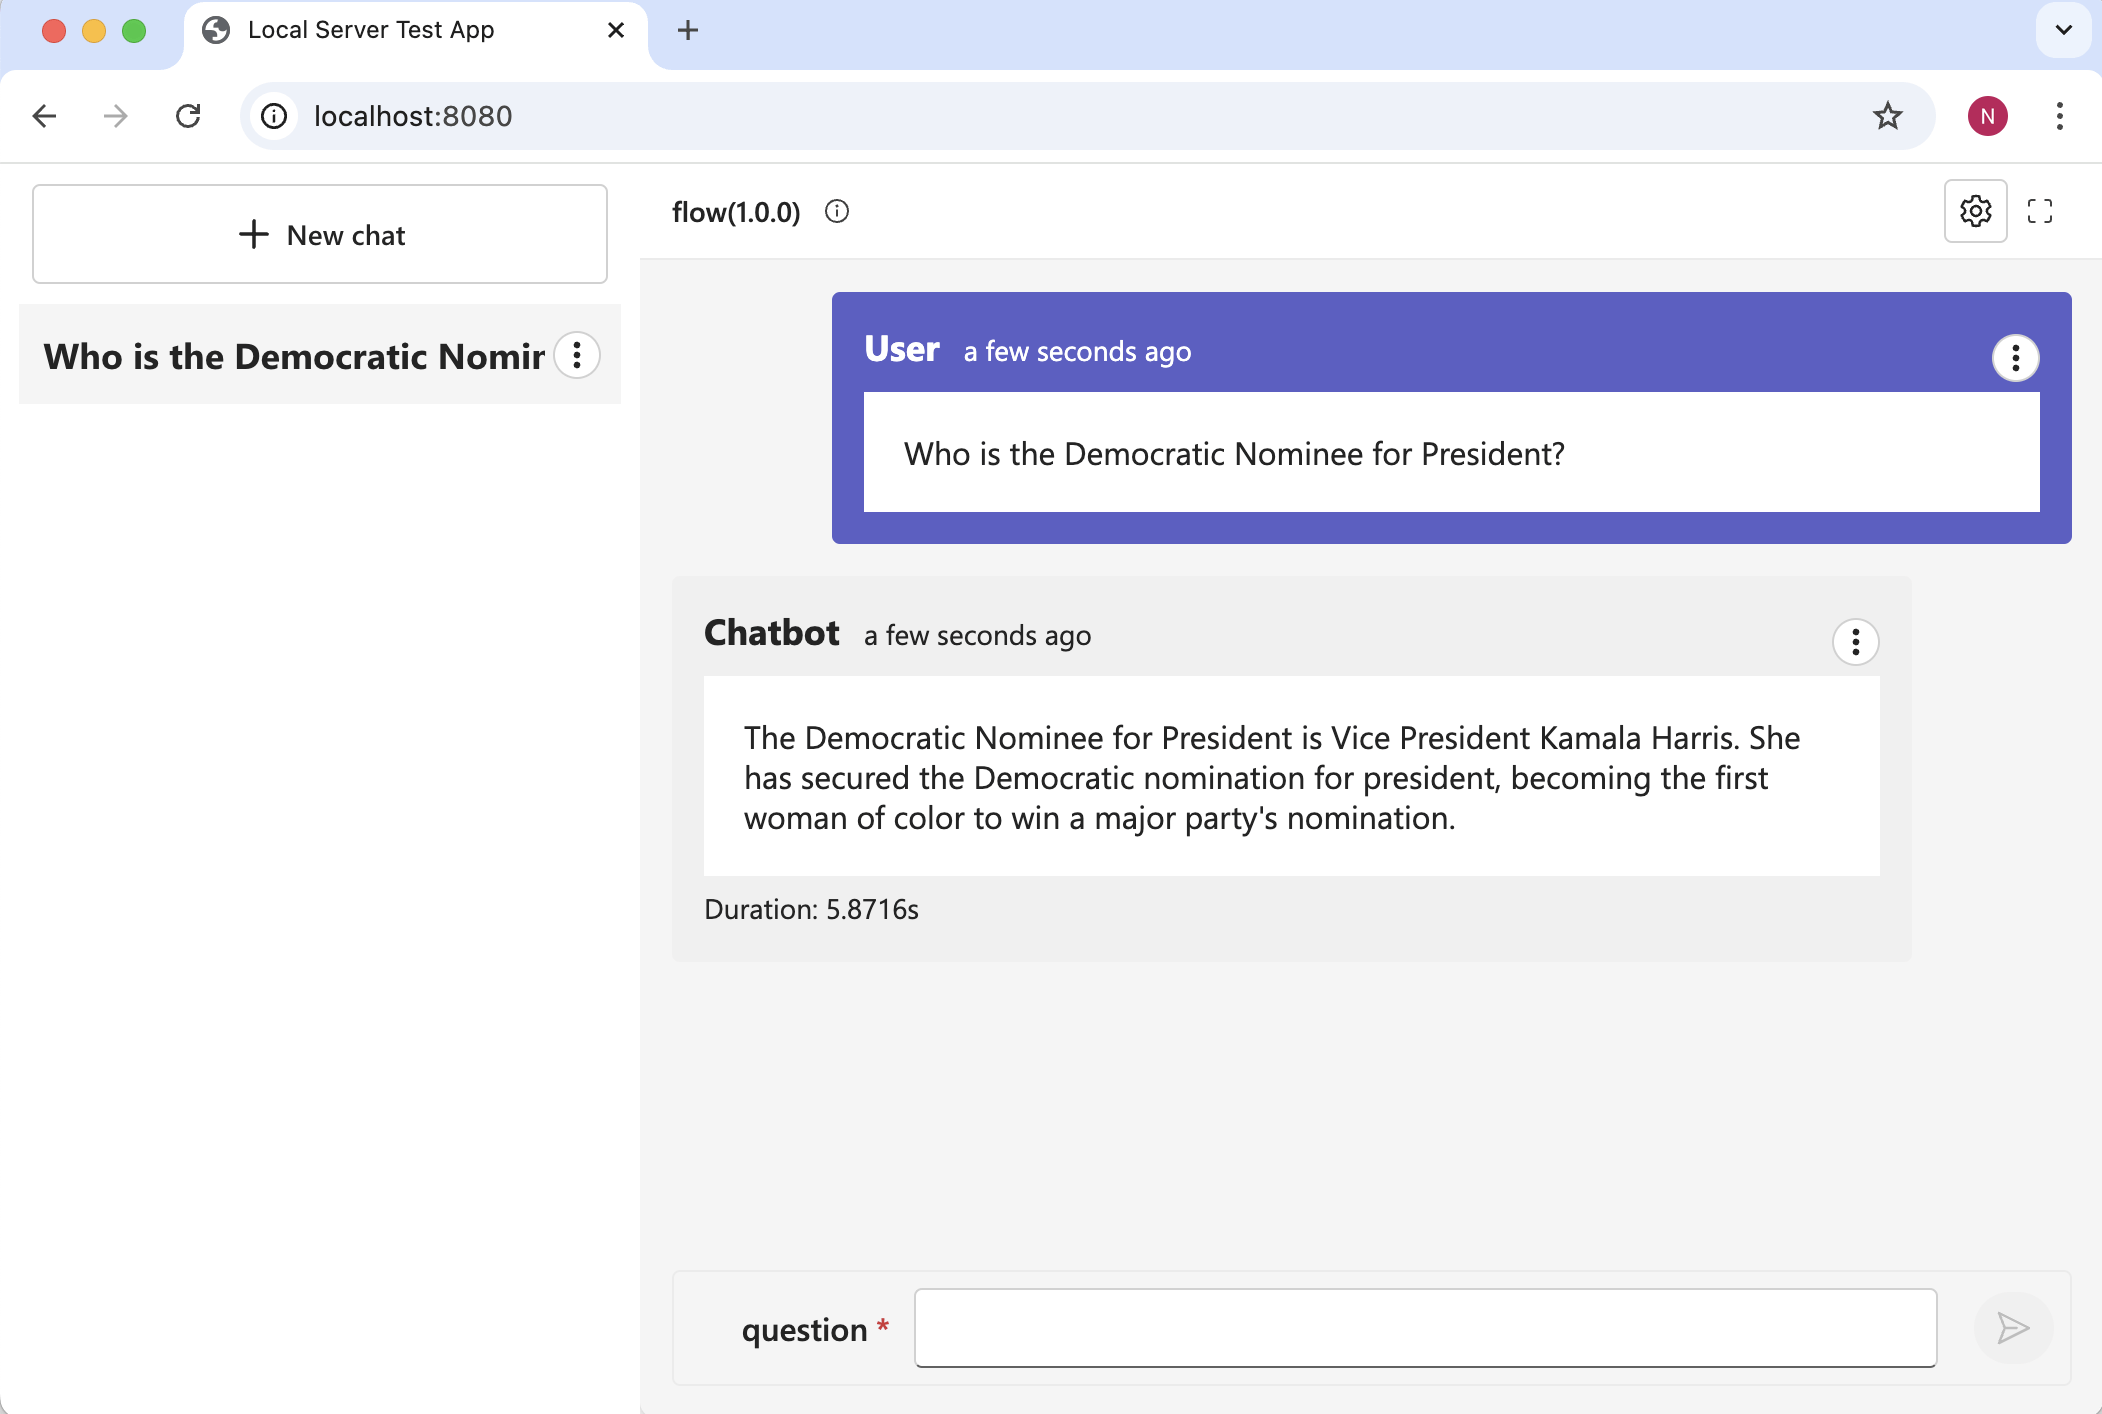Send the question with arrow icon
The width and height of the screenshot is (2102, 1414).
[2012, 1328]
